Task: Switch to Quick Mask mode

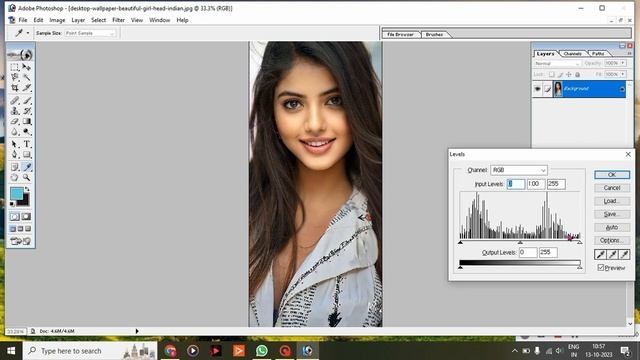Action: pyautogui.click(x=27, y=217)
